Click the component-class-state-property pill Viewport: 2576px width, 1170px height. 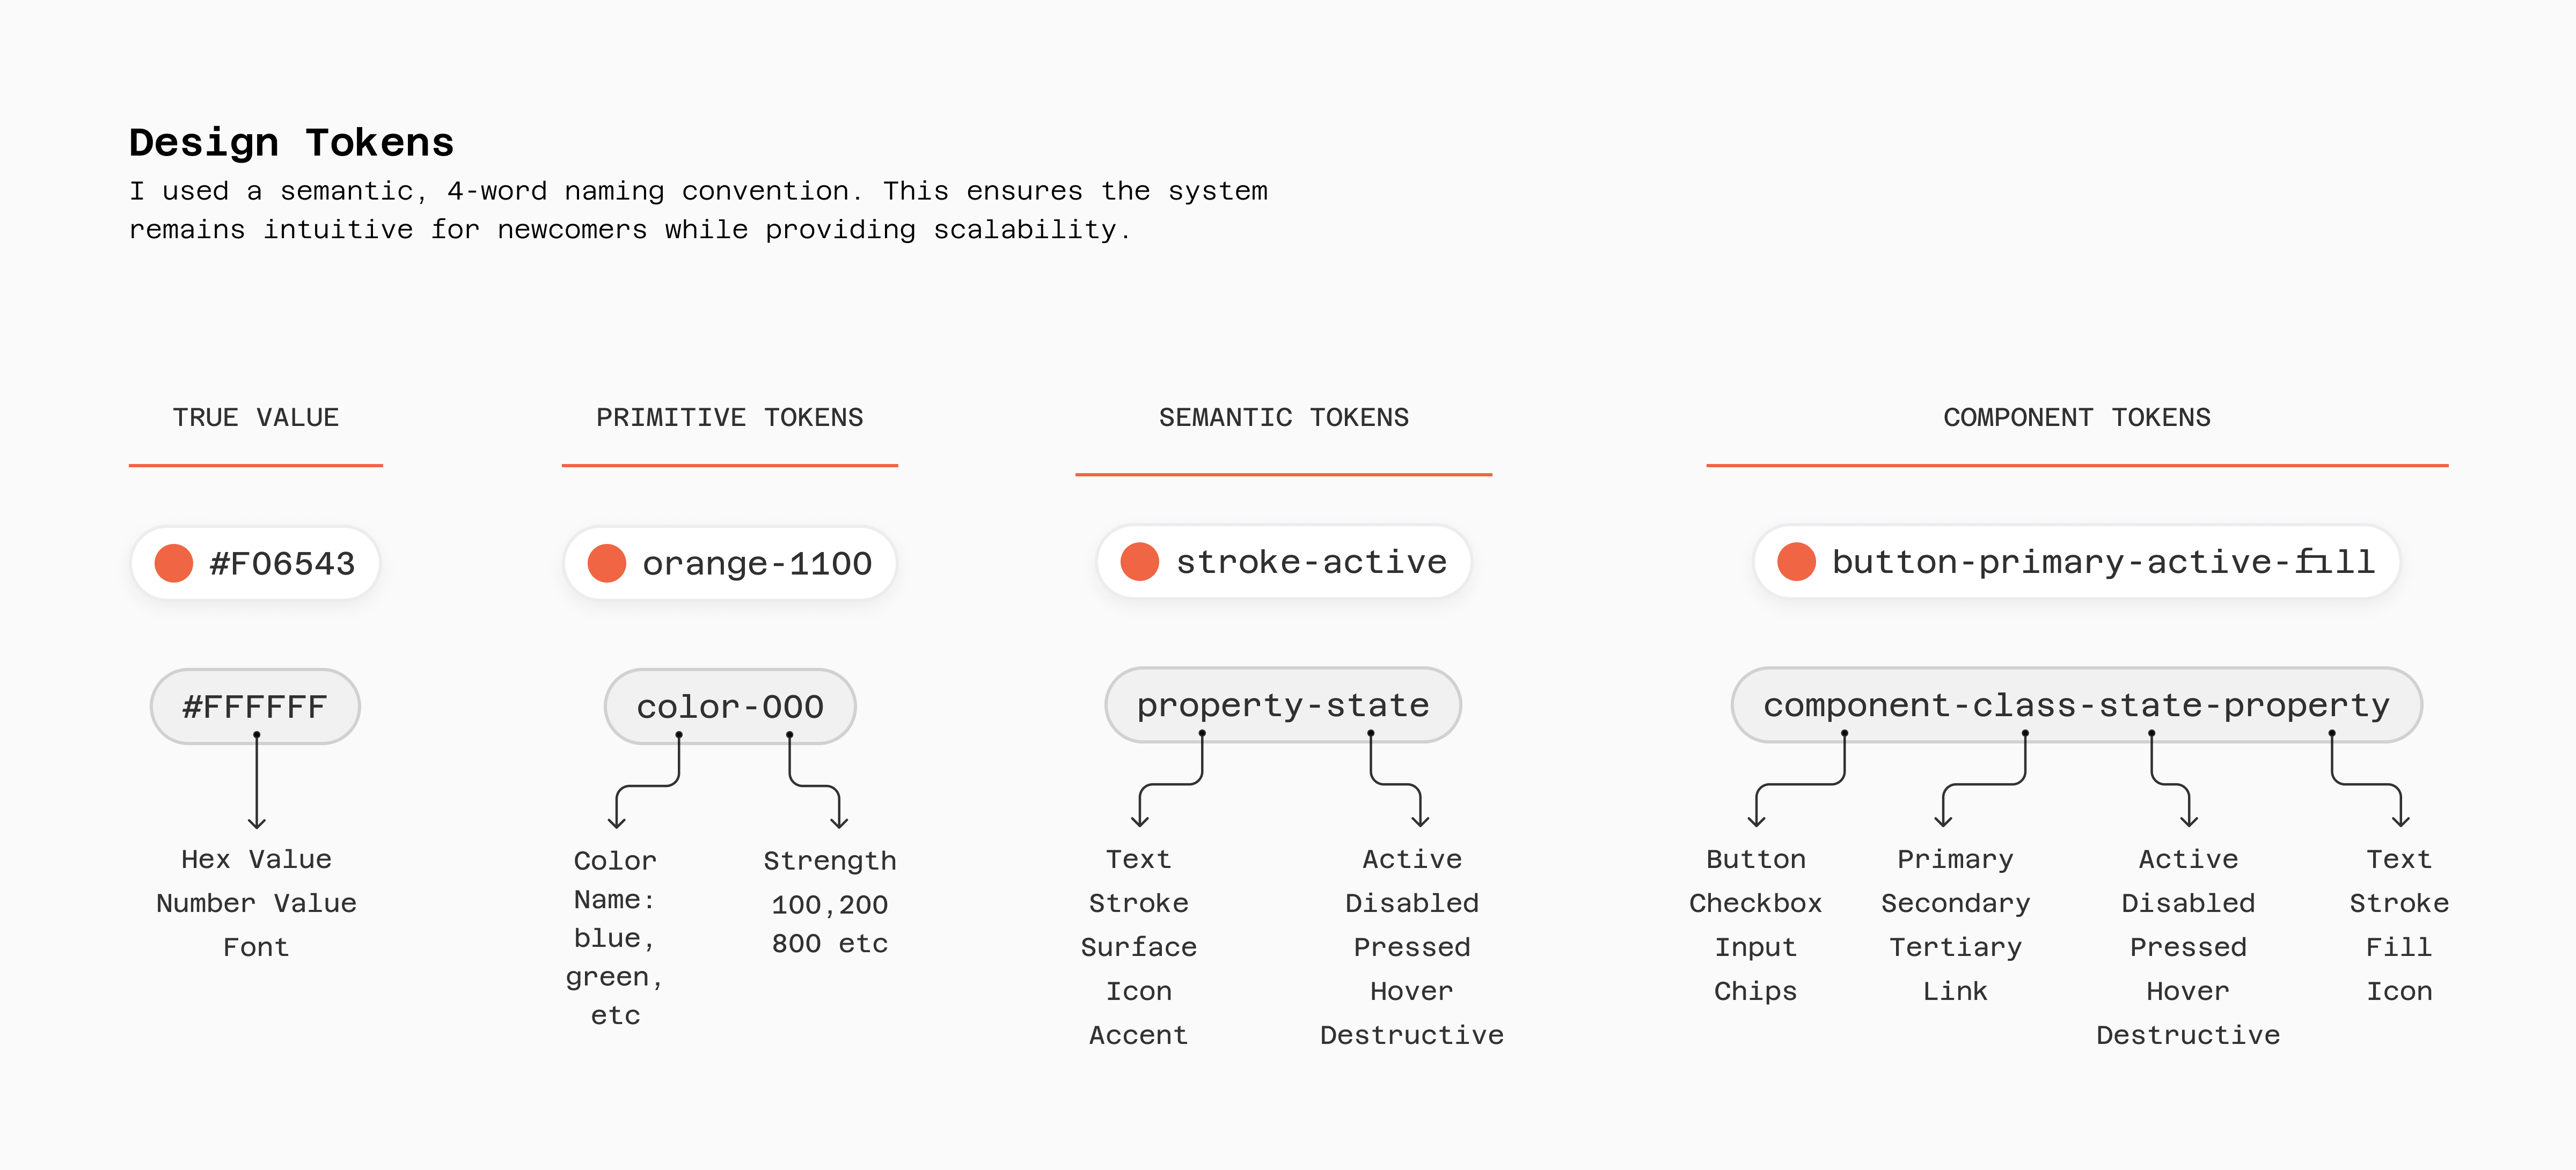[x=2076, y=705]
